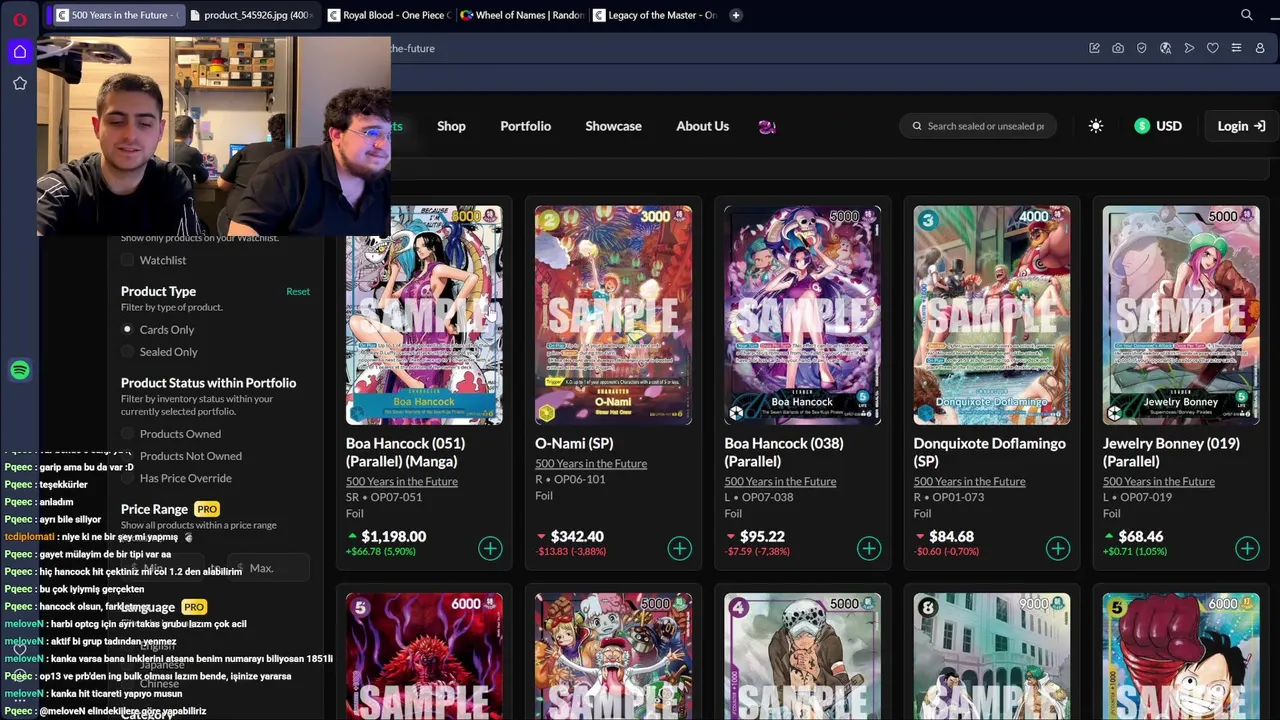1280x720 pixels.
Task: Click the $1,198.00 price text
Action: click(x=393, y=536)
